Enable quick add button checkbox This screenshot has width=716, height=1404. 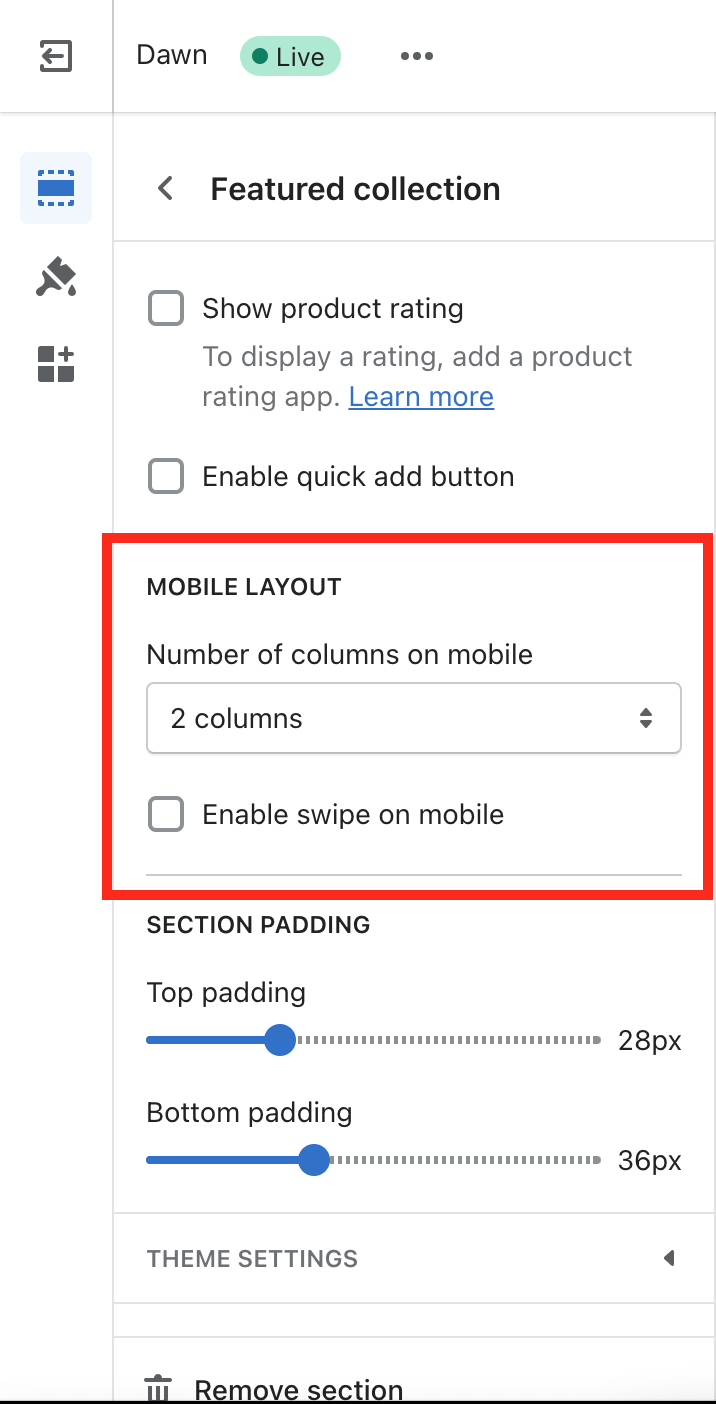click(166, 476)
